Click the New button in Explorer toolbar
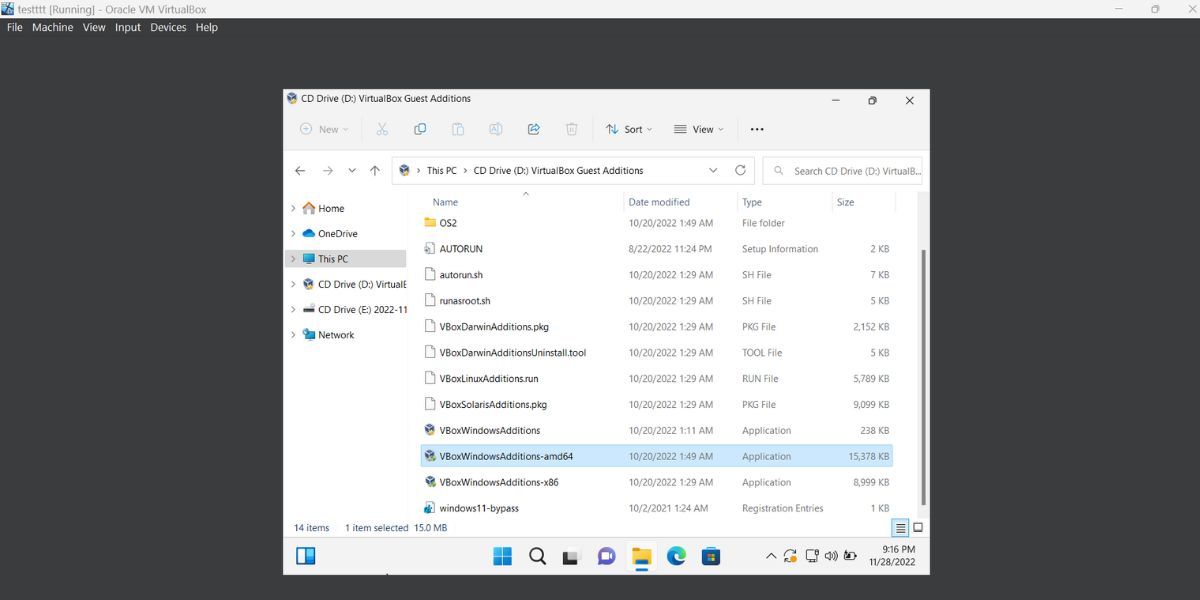This screenshot has width=1200, height=600. pyautogui.click(x=324, y=129)
